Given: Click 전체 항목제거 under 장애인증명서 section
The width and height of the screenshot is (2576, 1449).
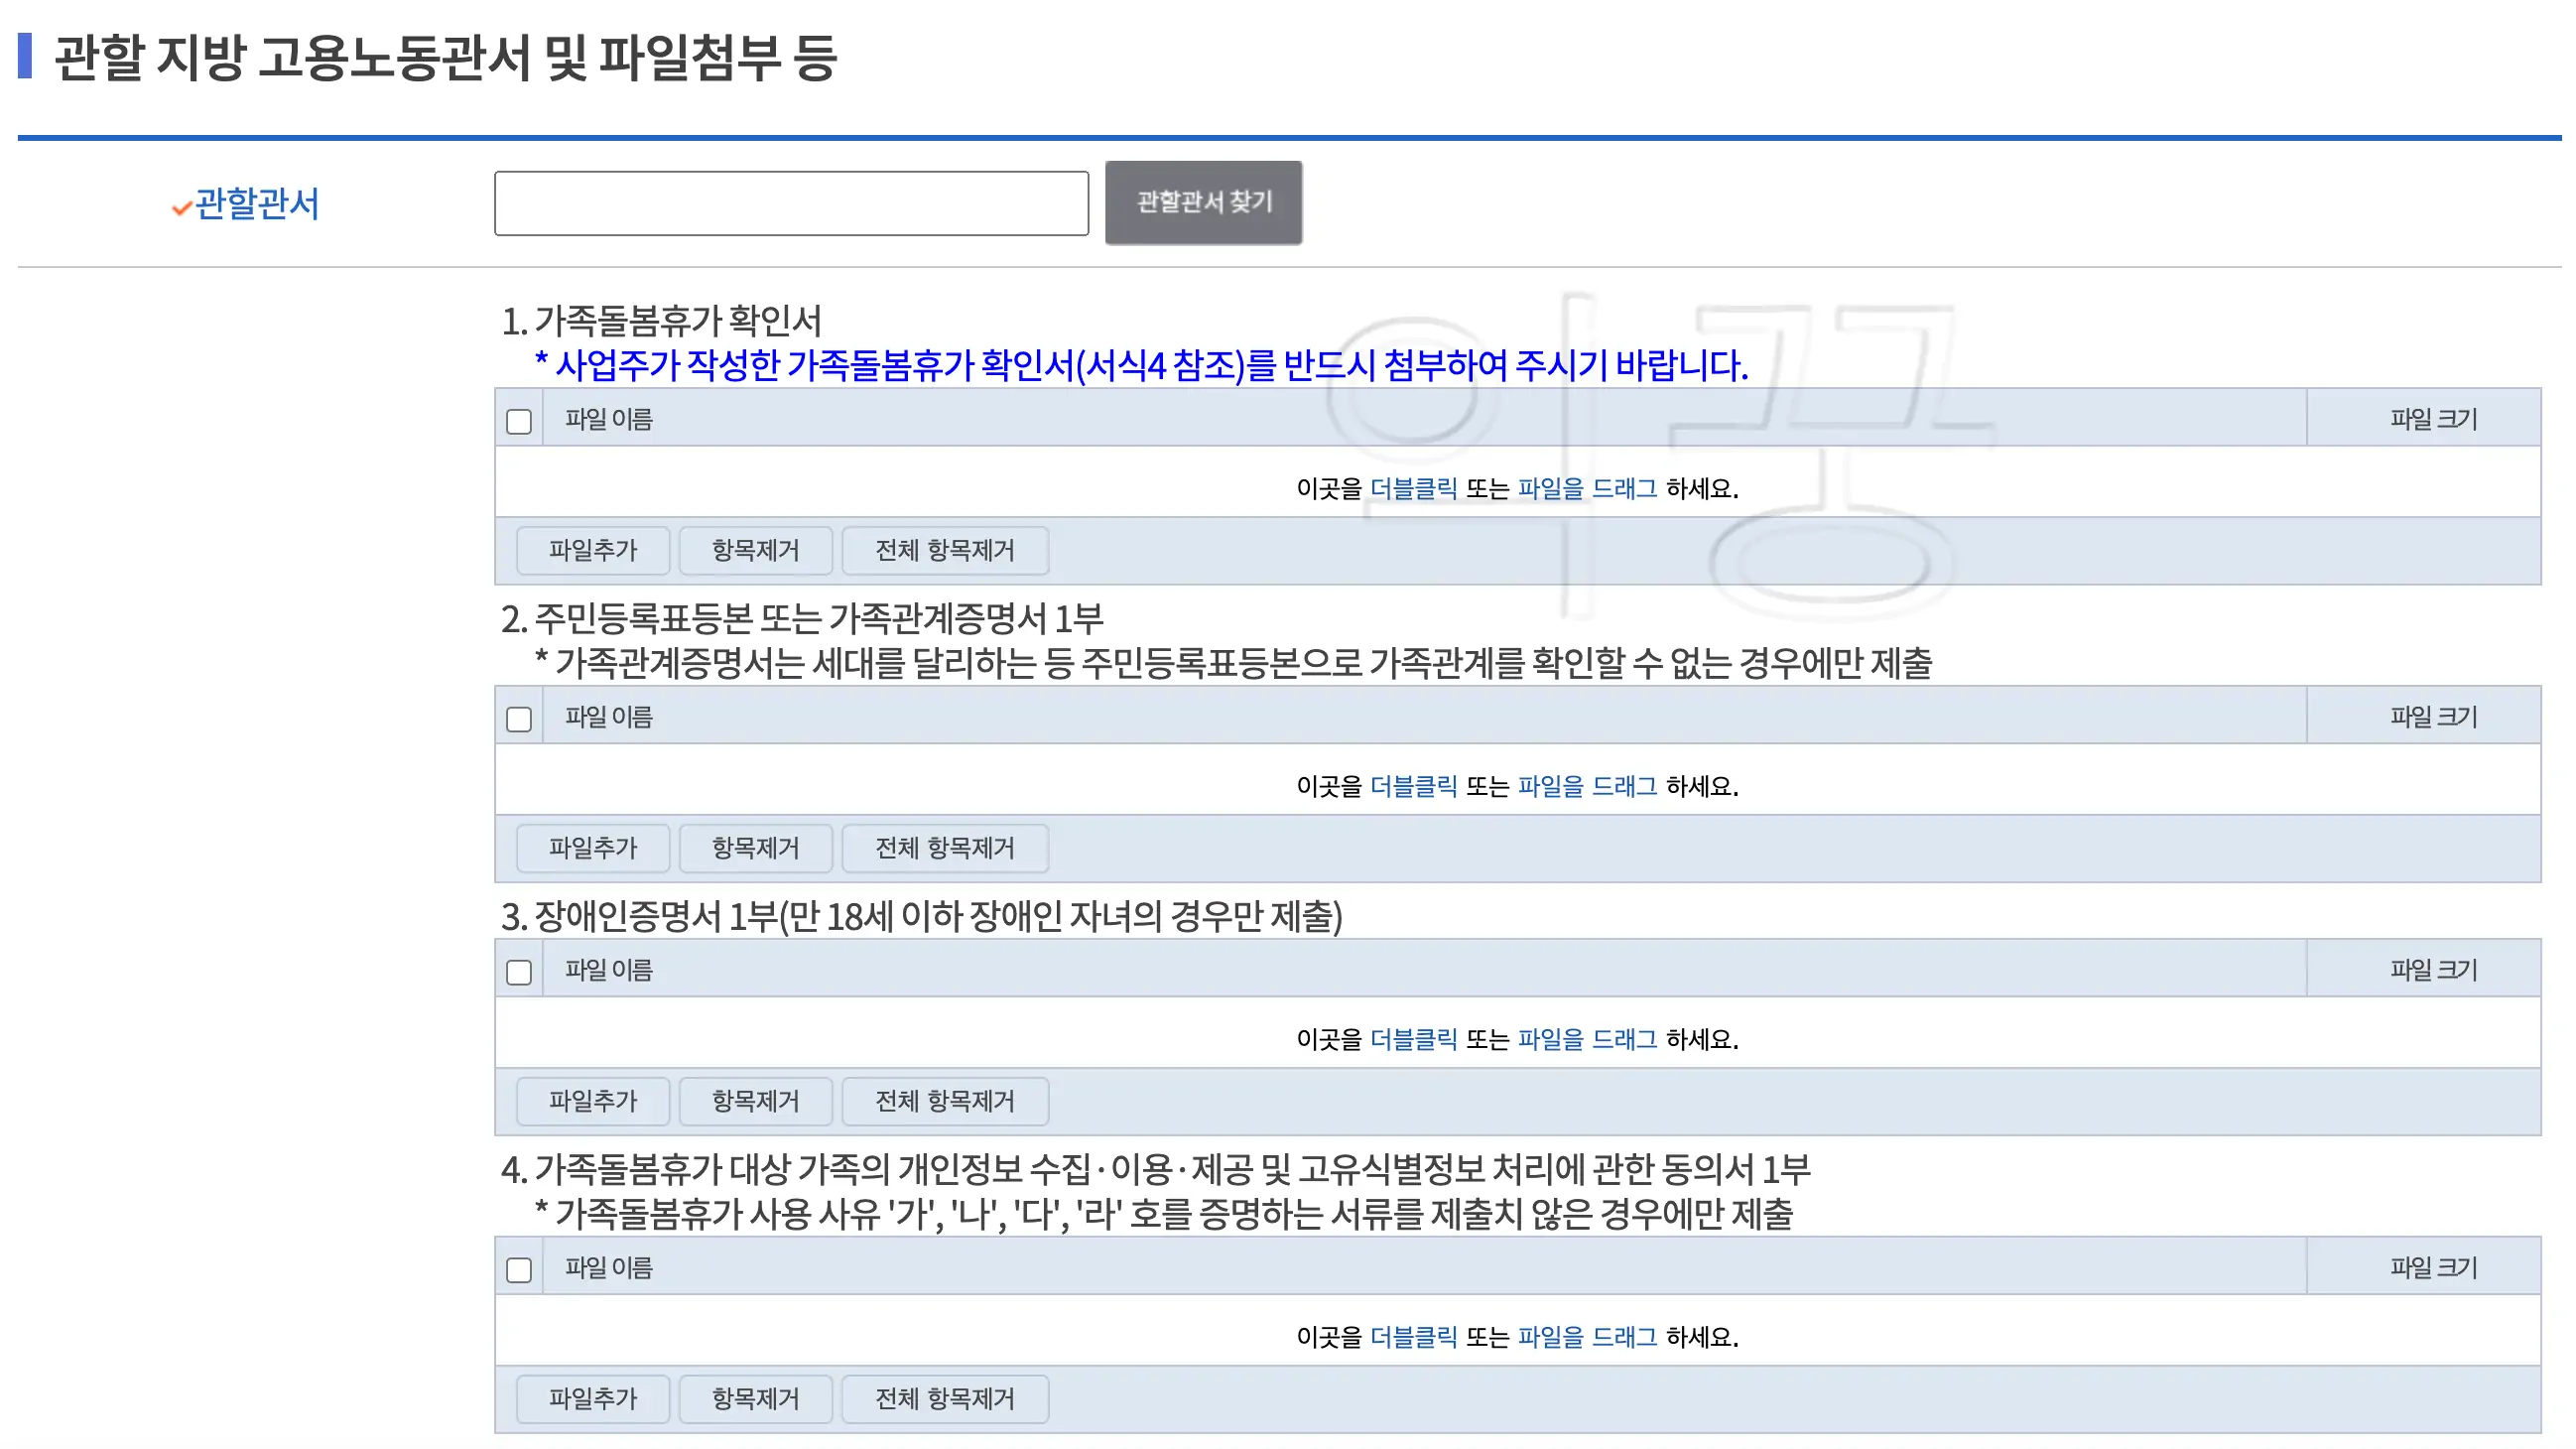Looking at the screenshot, I should 944,1101.
